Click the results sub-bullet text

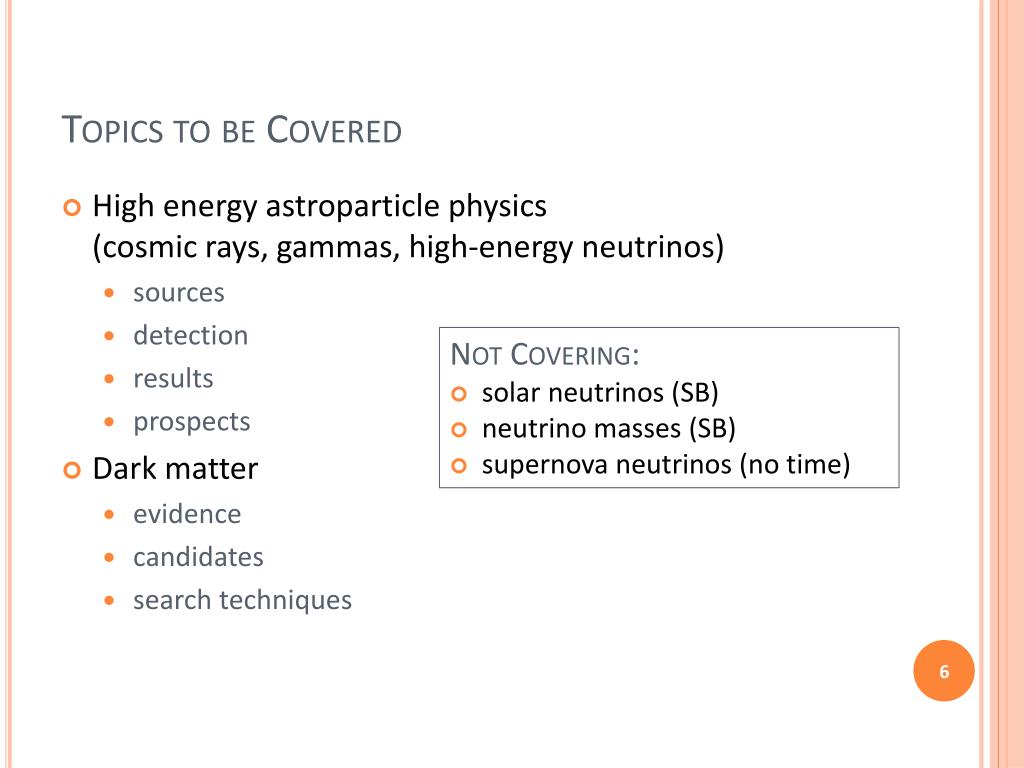coord(173,378)
